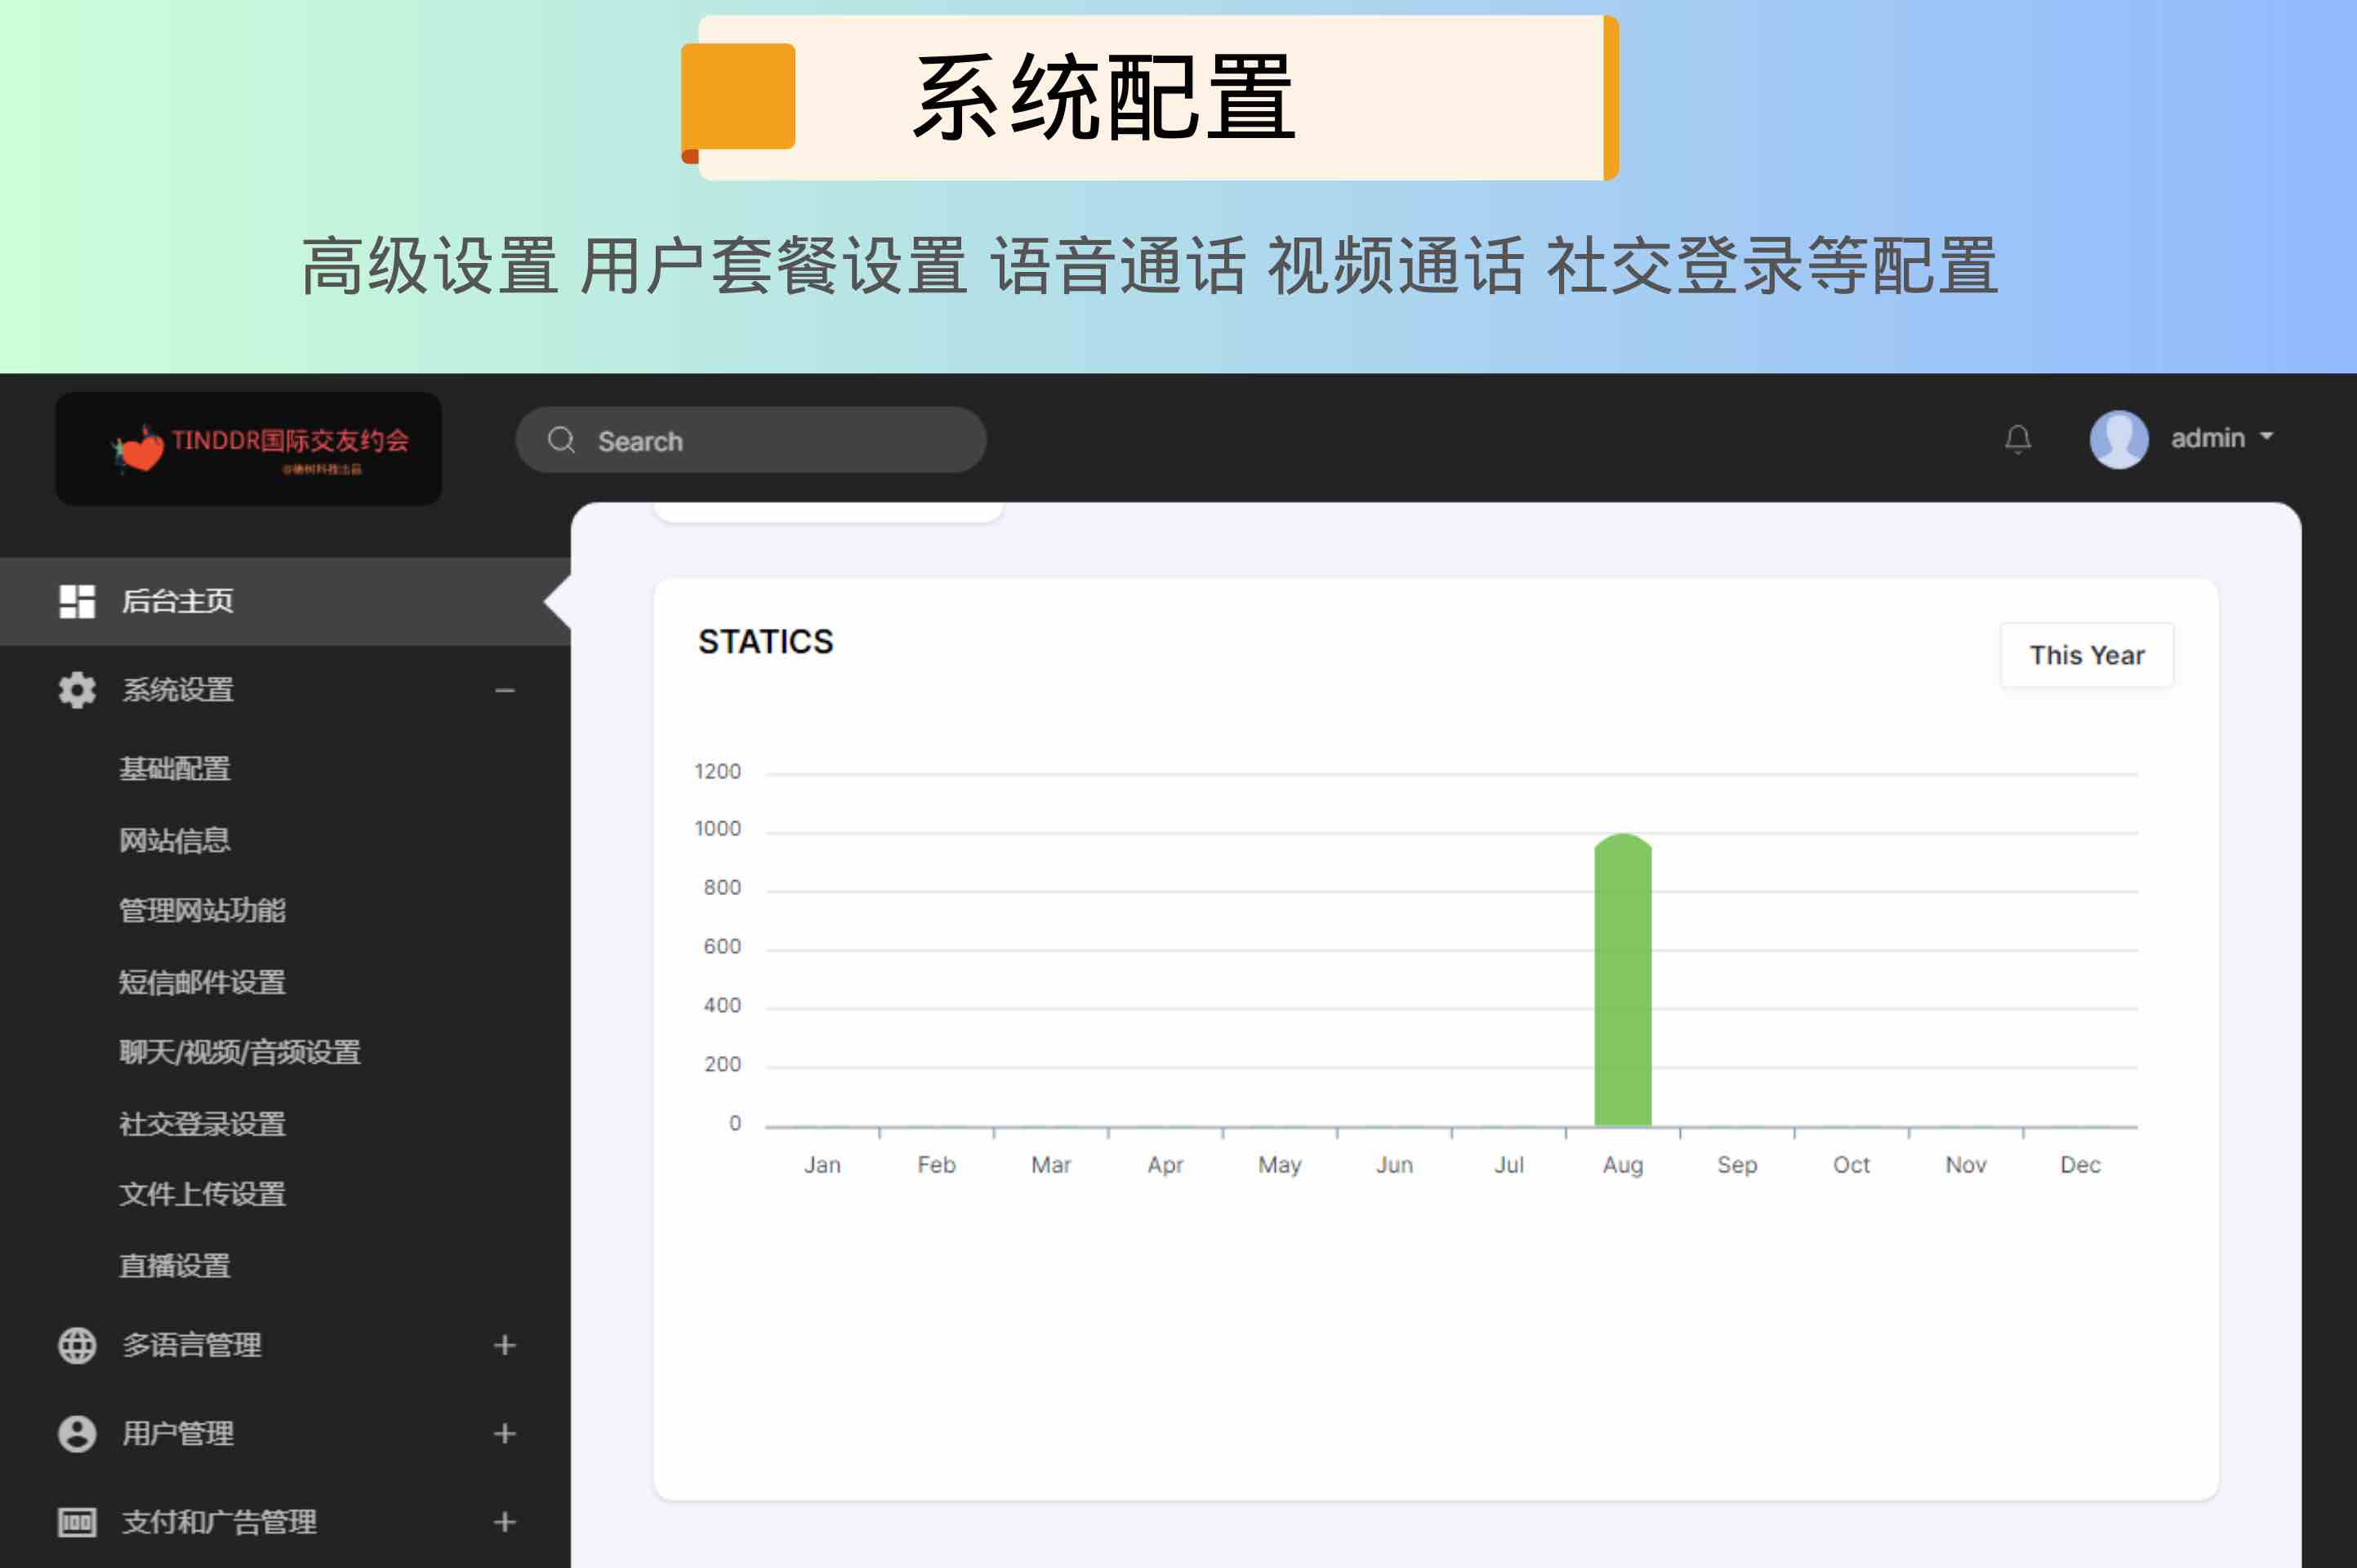
Task: Click the dashboard grid icon
Action: tap(77, 601)
